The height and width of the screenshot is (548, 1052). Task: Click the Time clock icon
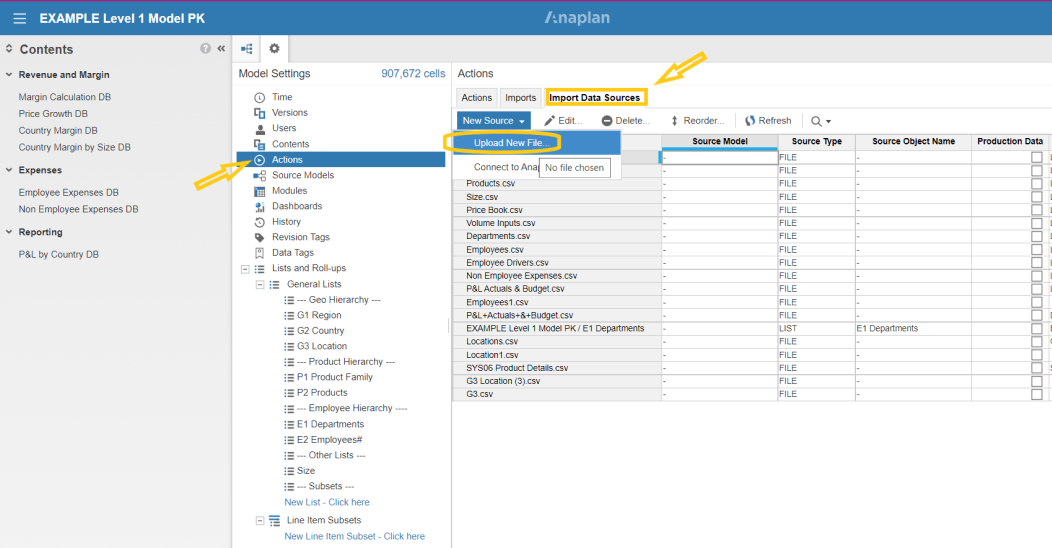[260, 98]
